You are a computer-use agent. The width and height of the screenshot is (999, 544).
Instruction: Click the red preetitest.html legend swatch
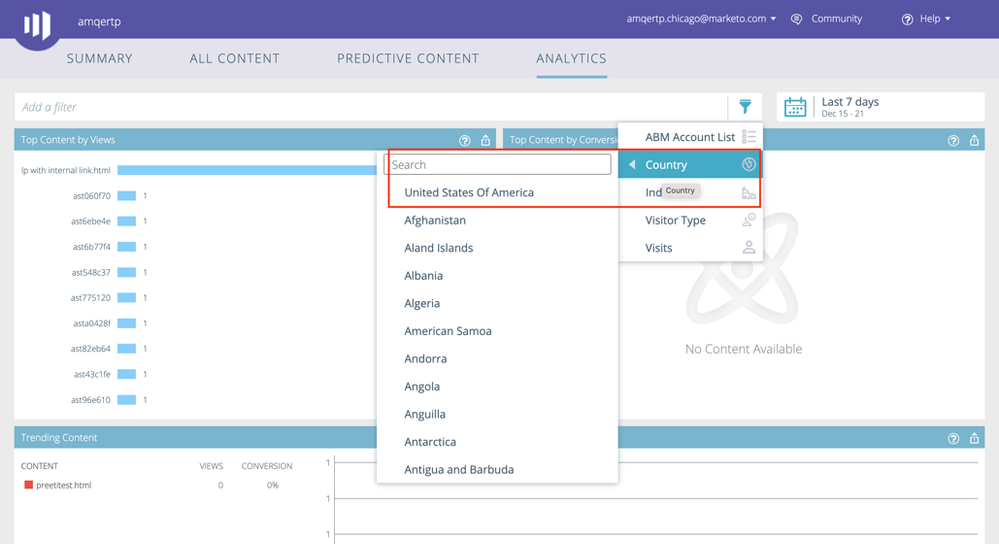(29, 485)
